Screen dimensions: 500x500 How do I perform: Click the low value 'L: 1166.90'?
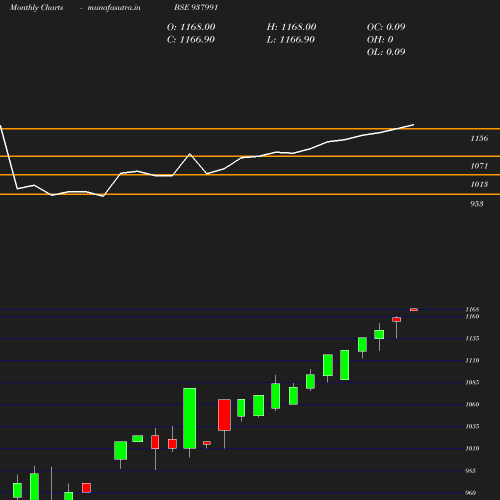click(x=291, y=39)
